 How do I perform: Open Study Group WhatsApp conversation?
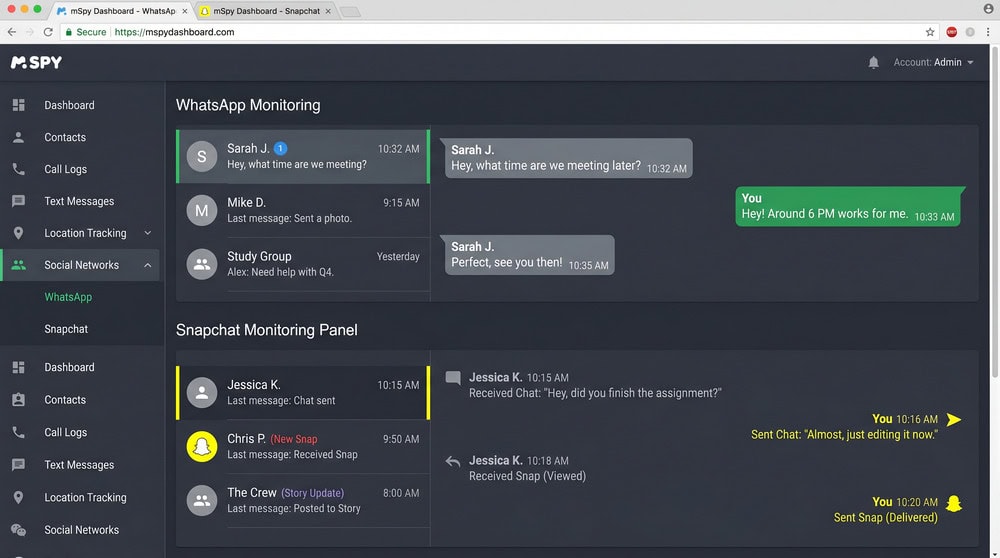[303, 264]
